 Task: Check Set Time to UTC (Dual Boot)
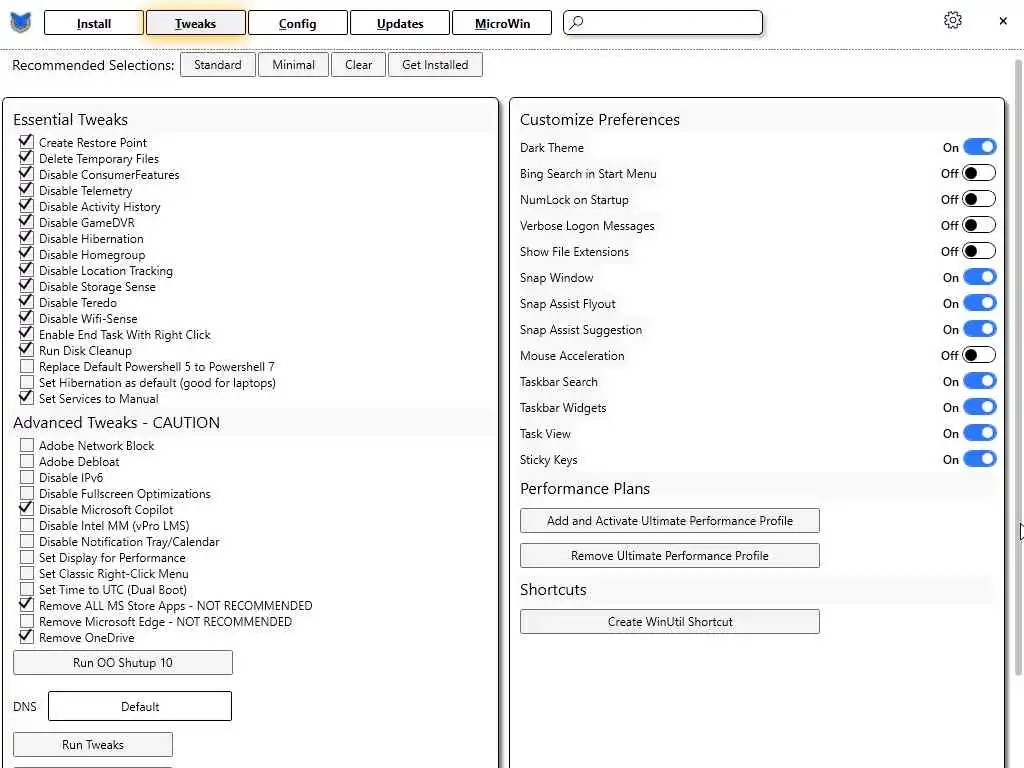click(x=26, y=588)
